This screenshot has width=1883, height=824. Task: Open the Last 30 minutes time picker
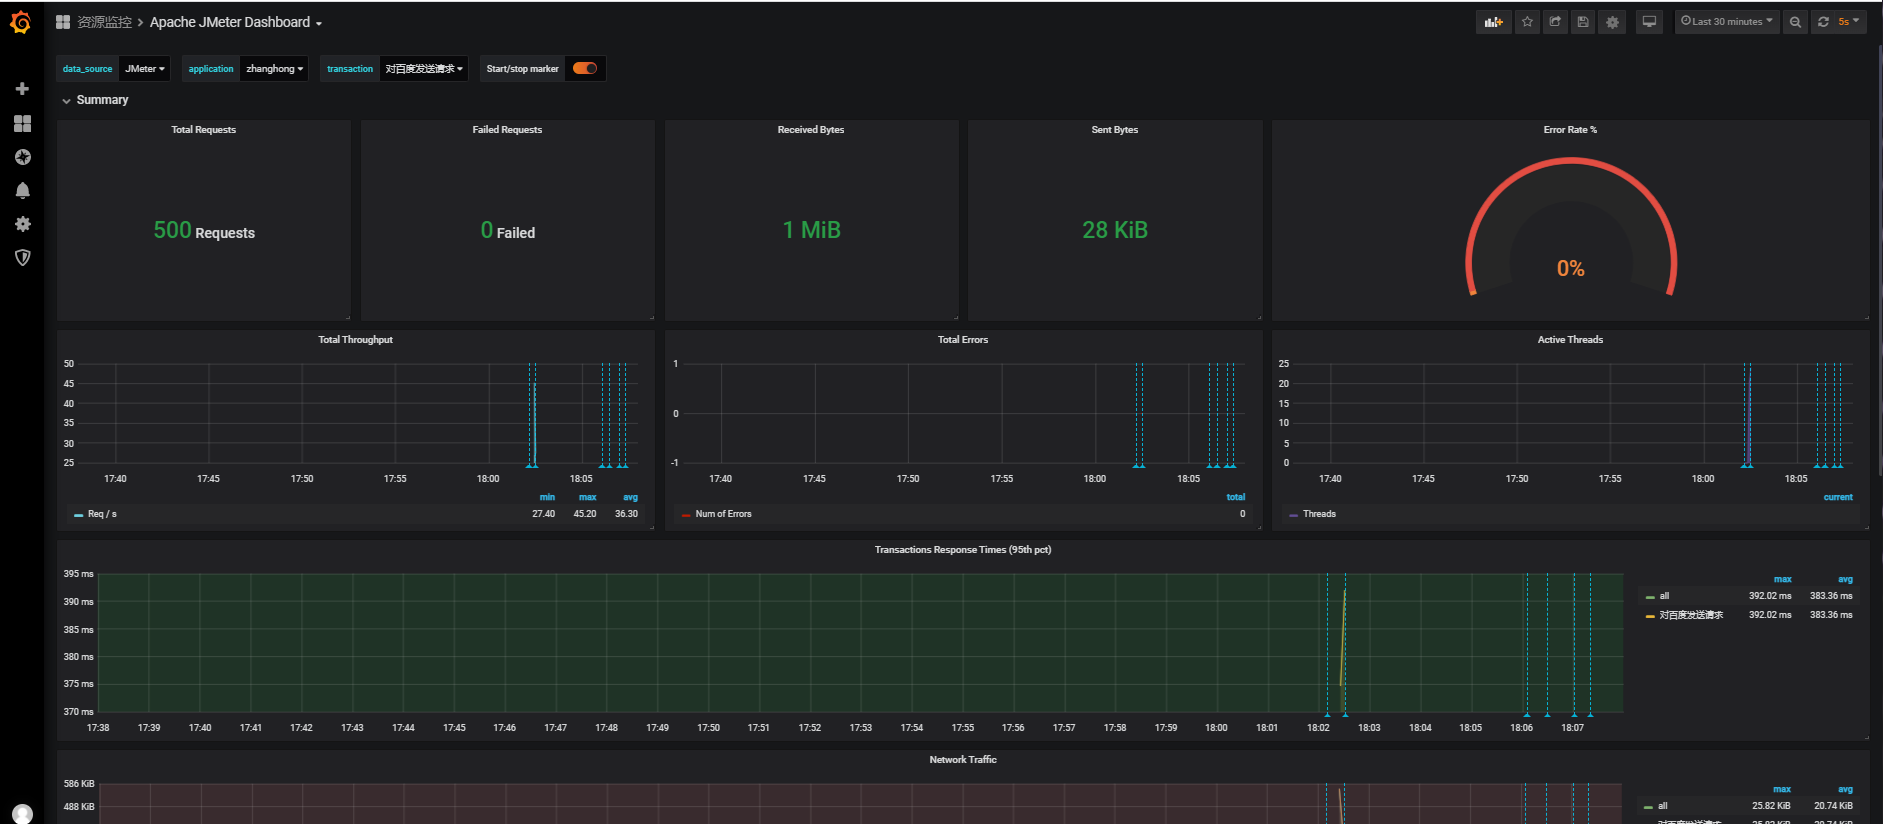(x=1727, y=22)
